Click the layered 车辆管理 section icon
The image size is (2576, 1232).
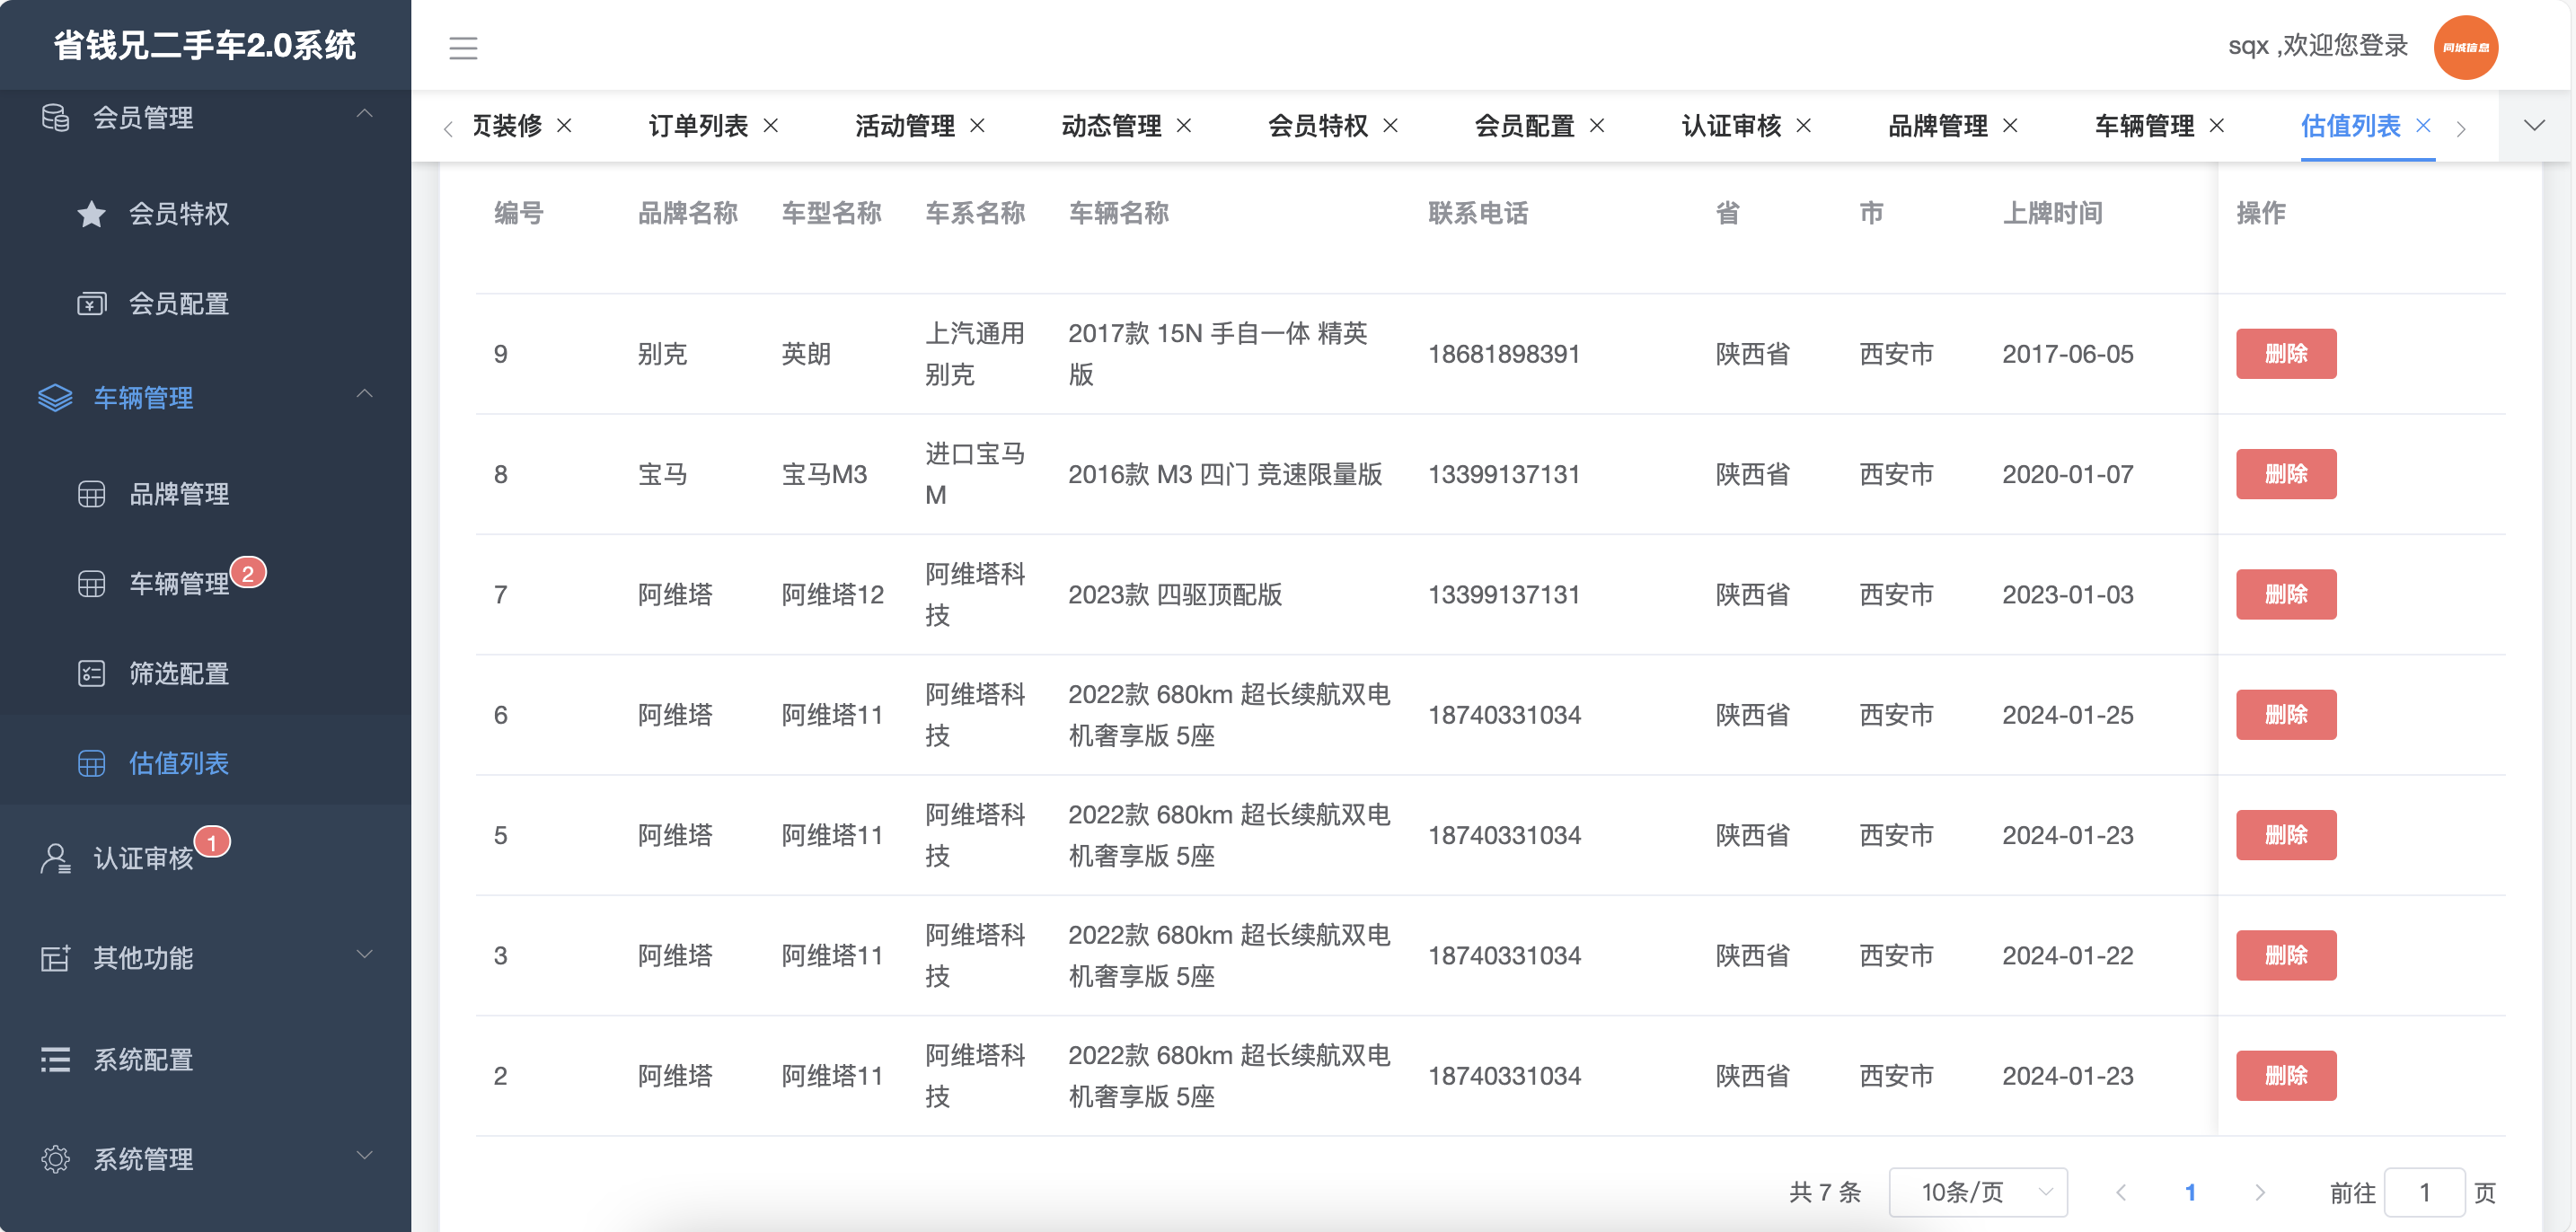click(x=55, y=397)
